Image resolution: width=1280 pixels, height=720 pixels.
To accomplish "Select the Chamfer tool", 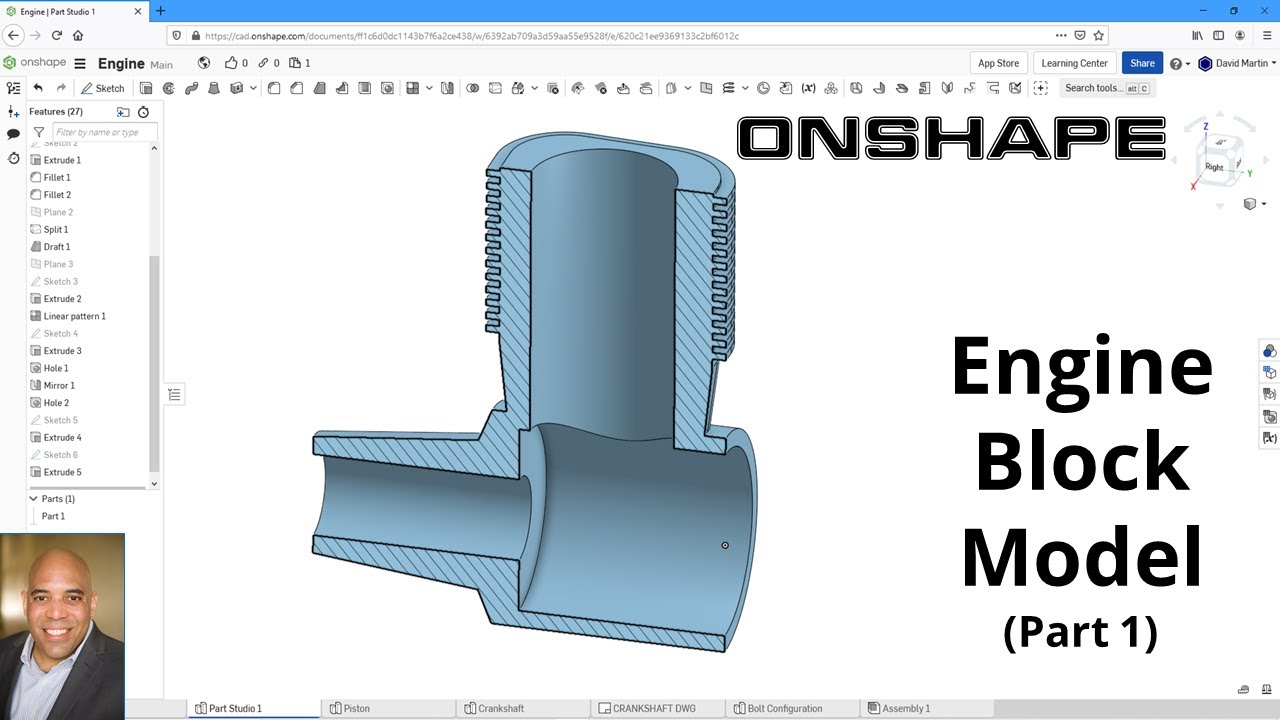I will (x=297, y=88).
